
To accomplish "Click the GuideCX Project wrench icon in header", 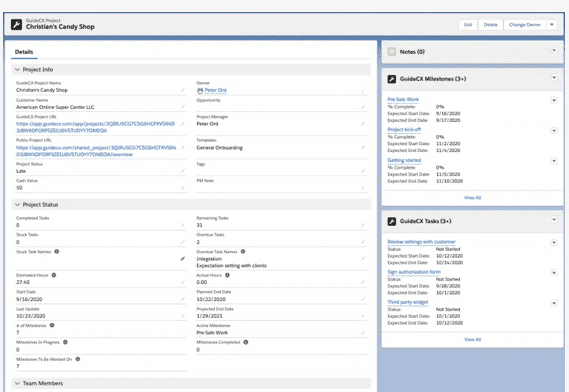I will pyautogui.click(x=16, y=25).
